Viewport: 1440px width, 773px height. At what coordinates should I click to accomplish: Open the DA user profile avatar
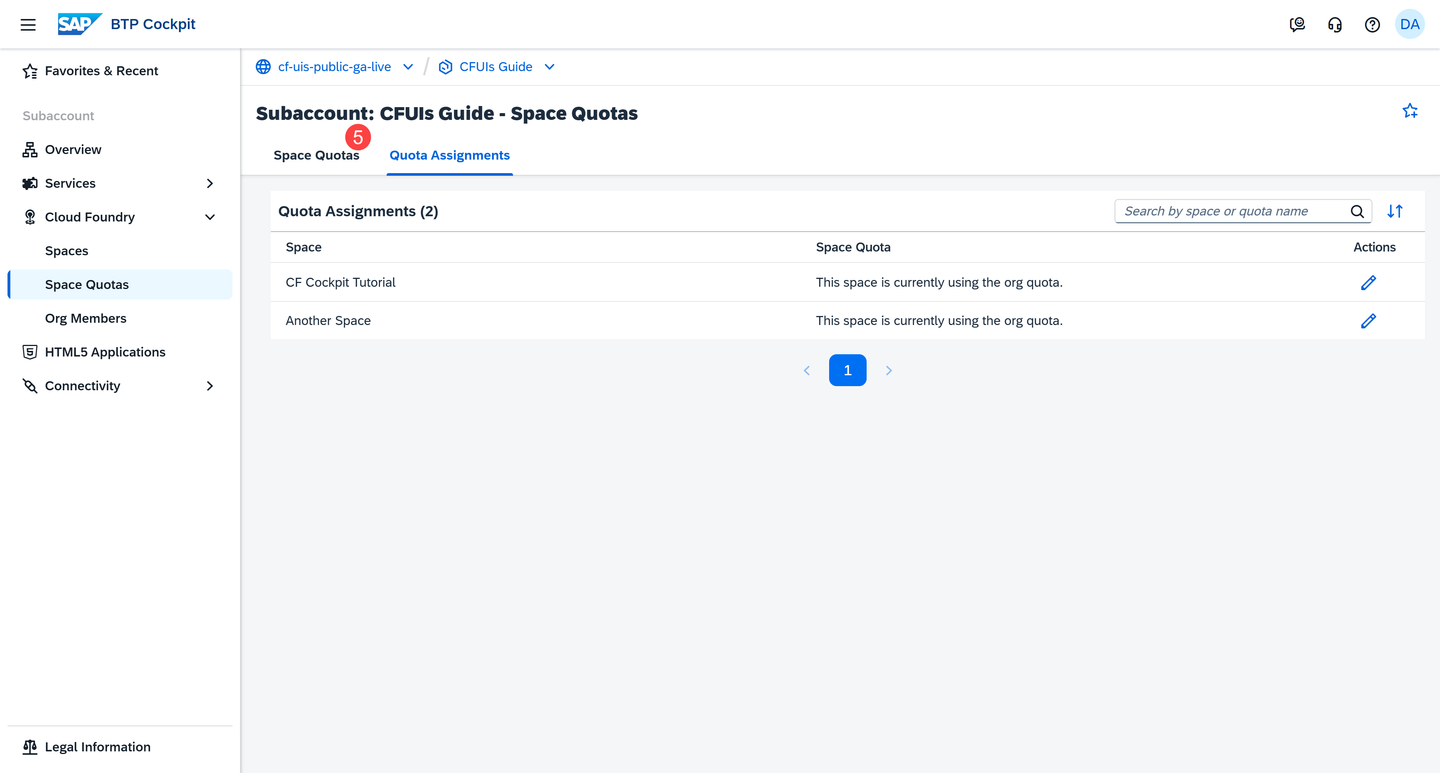coord(1410,25)
